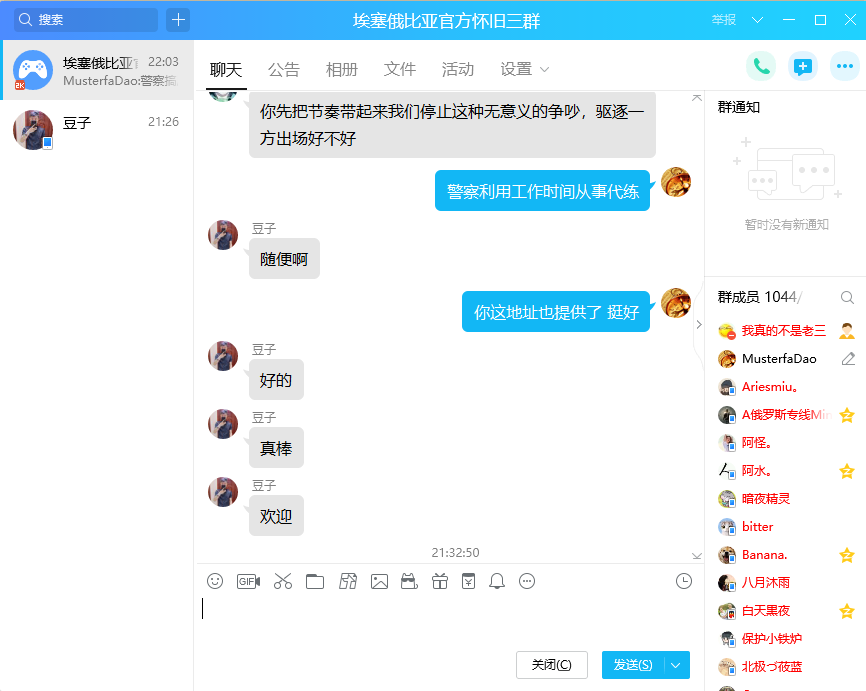This screenshot has height=691, width=866.
Task: Click the edit pencil next to MusterfaDao
Action: 848,359
